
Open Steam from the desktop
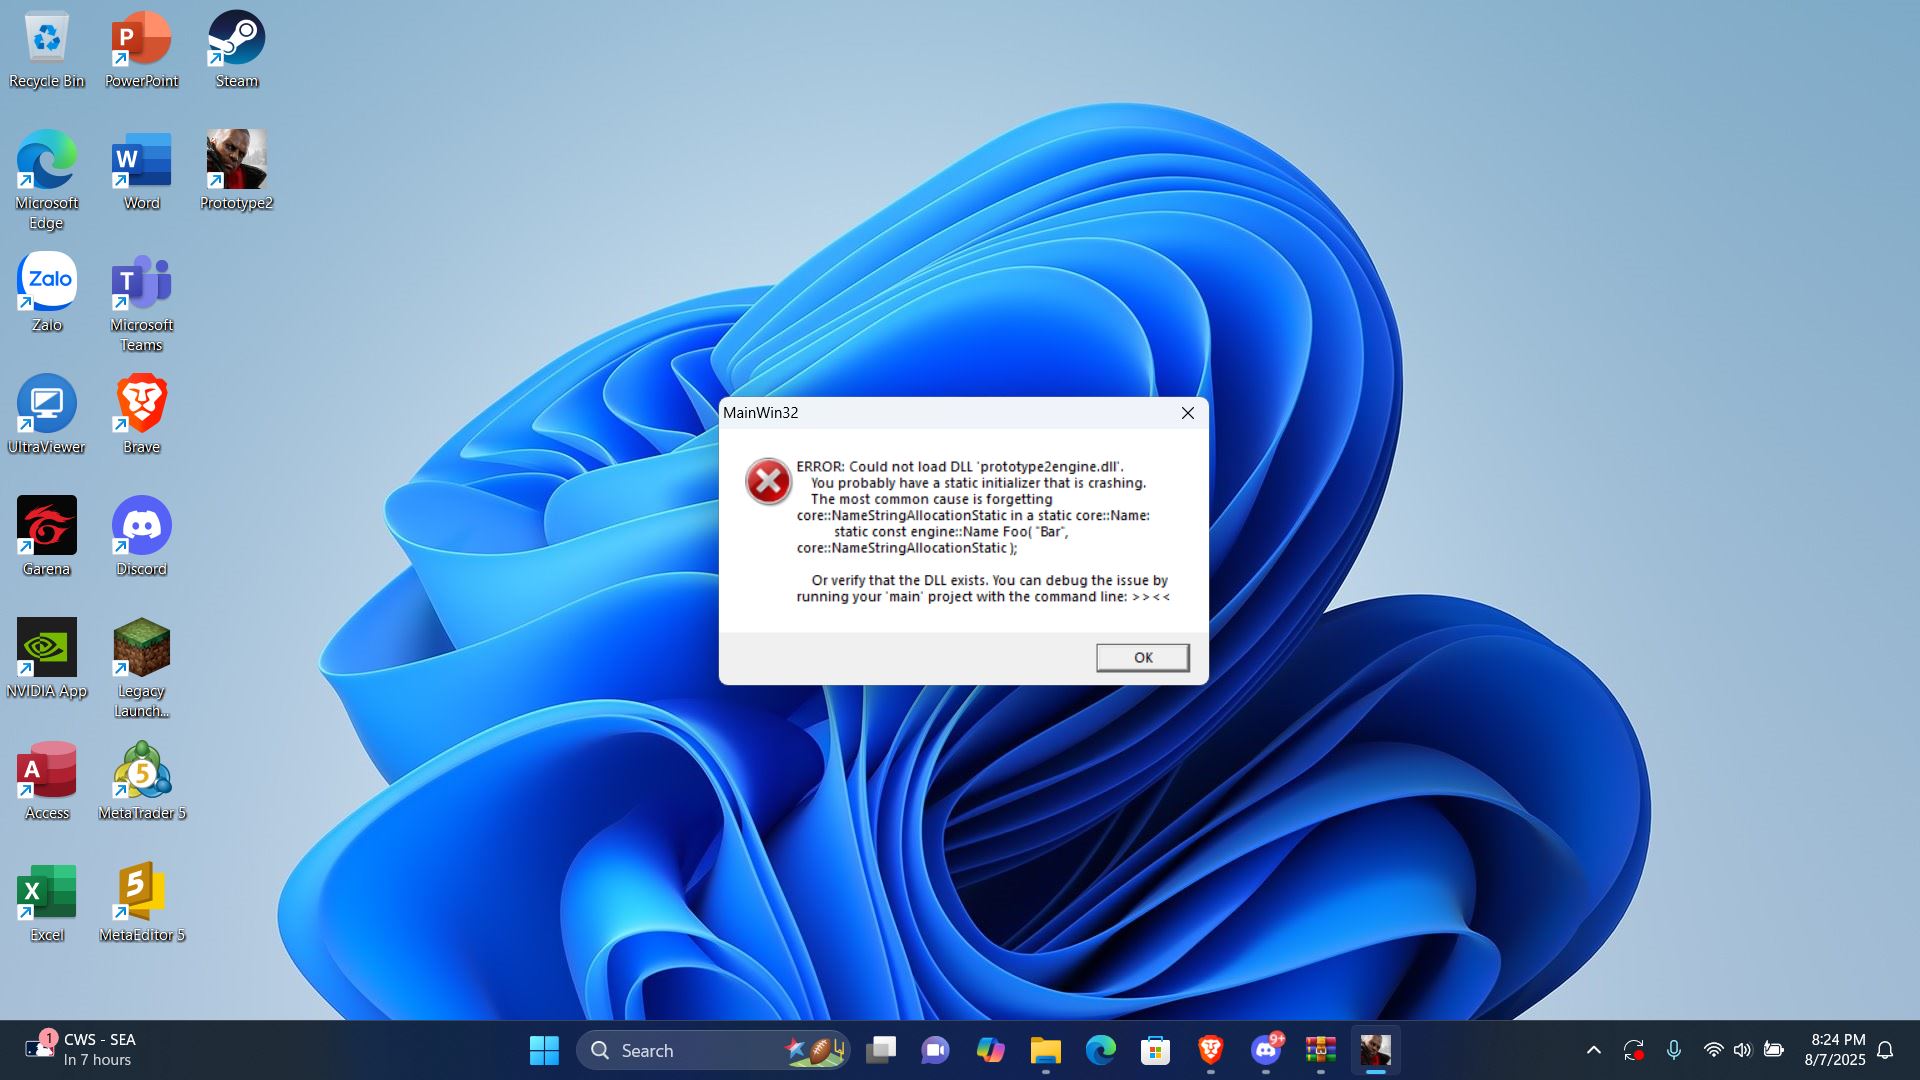coord(236,40)
